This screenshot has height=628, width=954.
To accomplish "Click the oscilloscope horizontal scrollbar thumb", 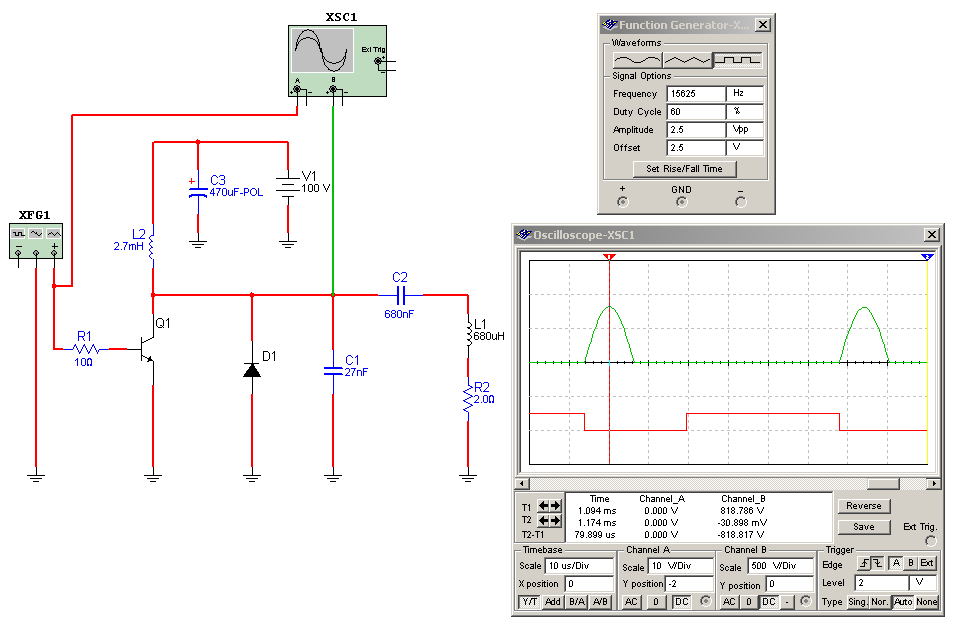I will point(883,484).
